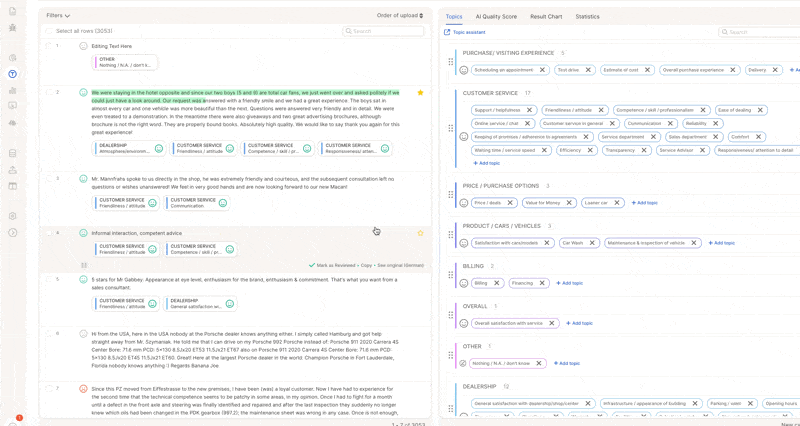Open the bar chart icon in left sidebar
This screenshot has height=426, width=800.
(13, 90)
